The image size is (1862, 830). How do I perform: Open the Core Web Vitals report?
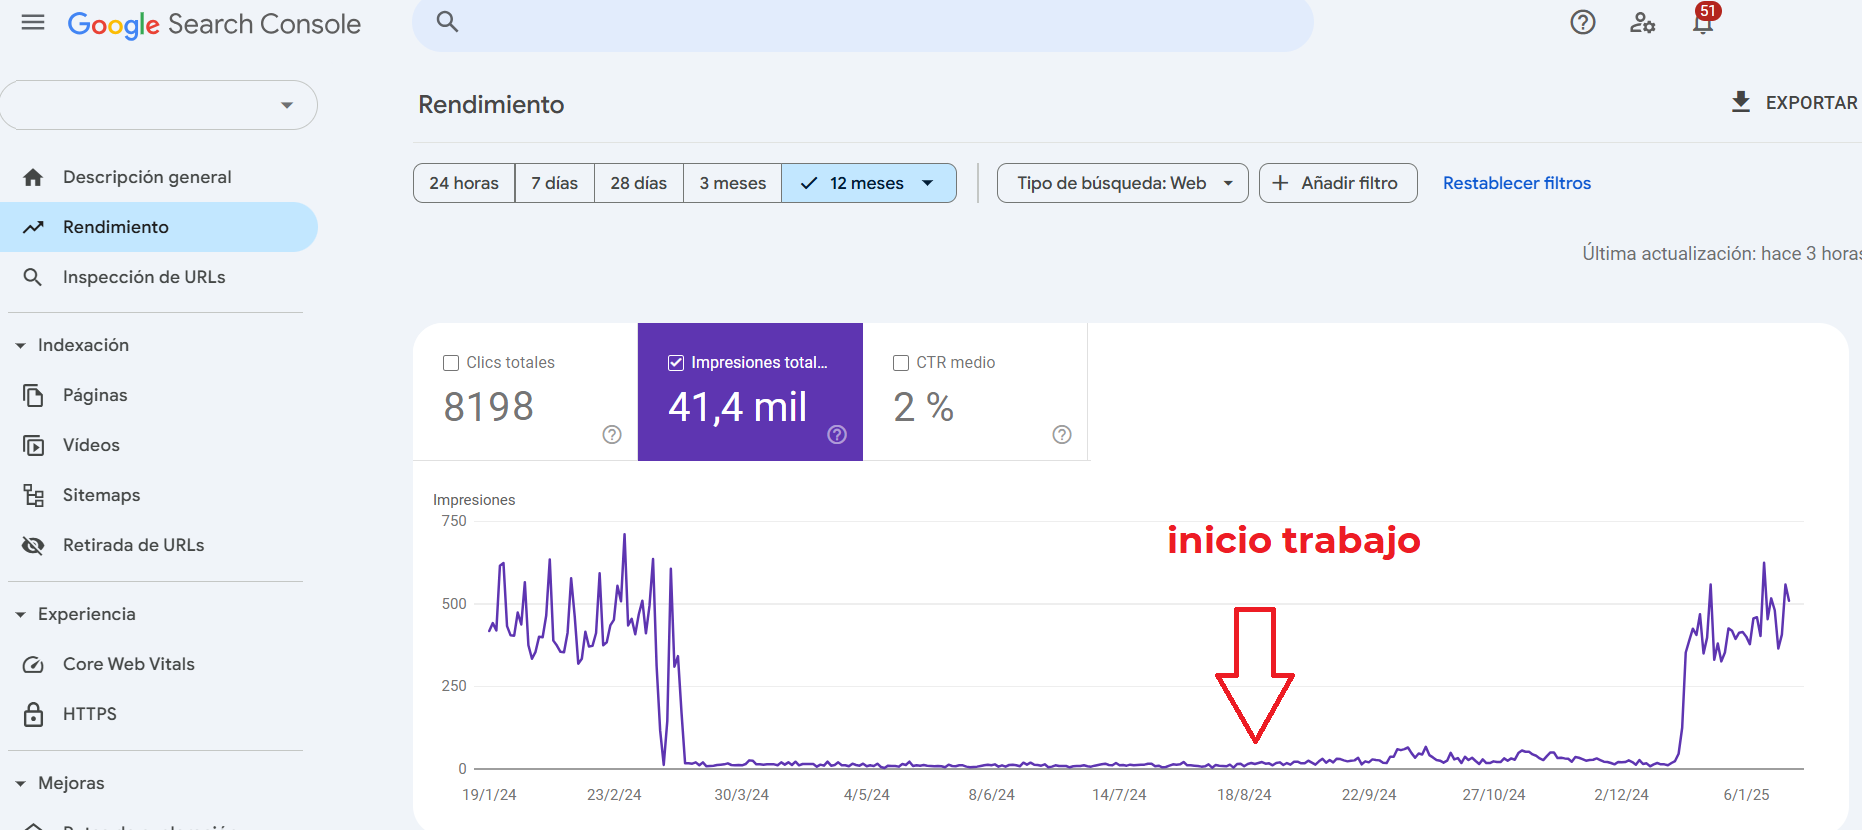tap(158, 664)
